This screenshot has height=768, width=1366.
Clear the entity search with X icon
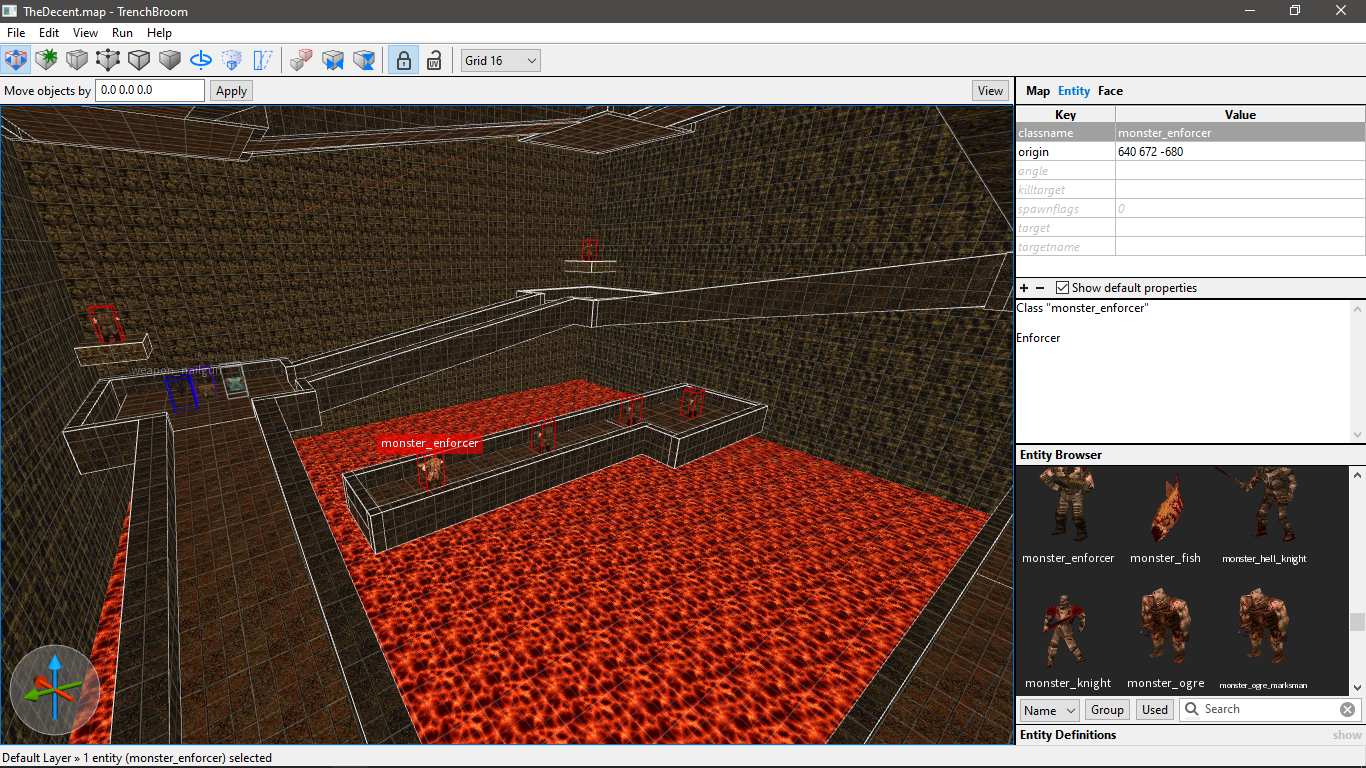point(1347,710)
